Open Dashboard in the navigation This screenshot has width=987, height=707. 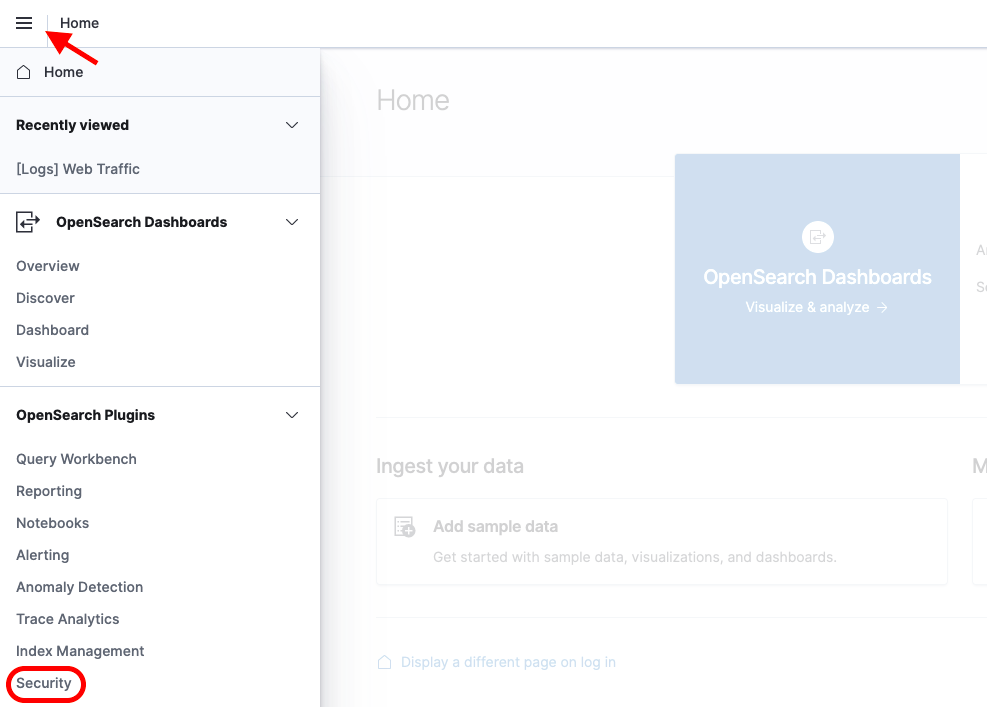coord(52,331)
